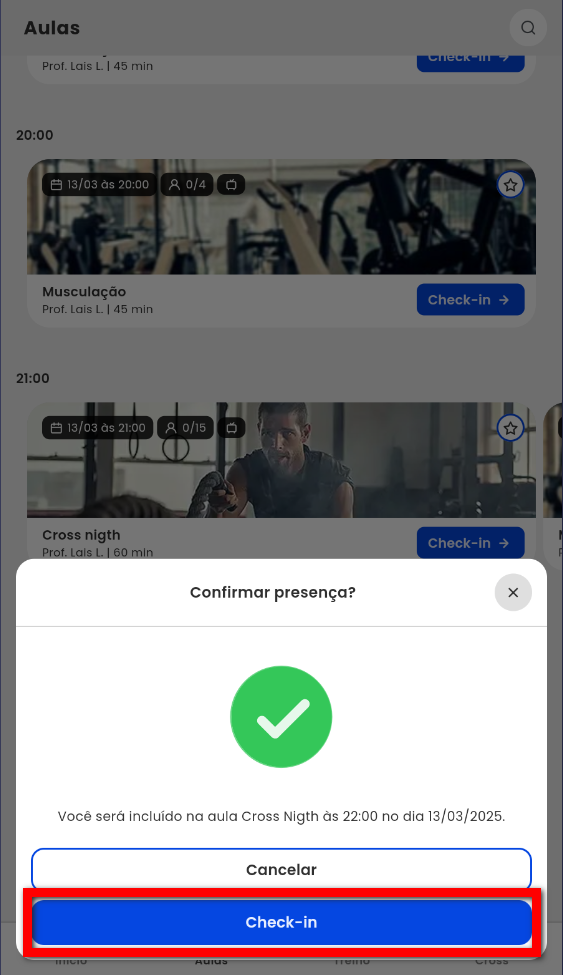
Task: Check in to Cross nigth class
Action: tap(470, 543)
